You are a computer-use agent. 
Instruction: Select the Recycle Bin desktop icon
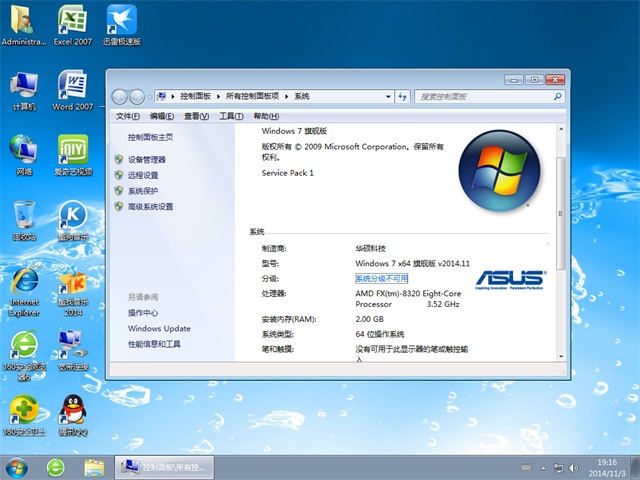tap(23, 220)
